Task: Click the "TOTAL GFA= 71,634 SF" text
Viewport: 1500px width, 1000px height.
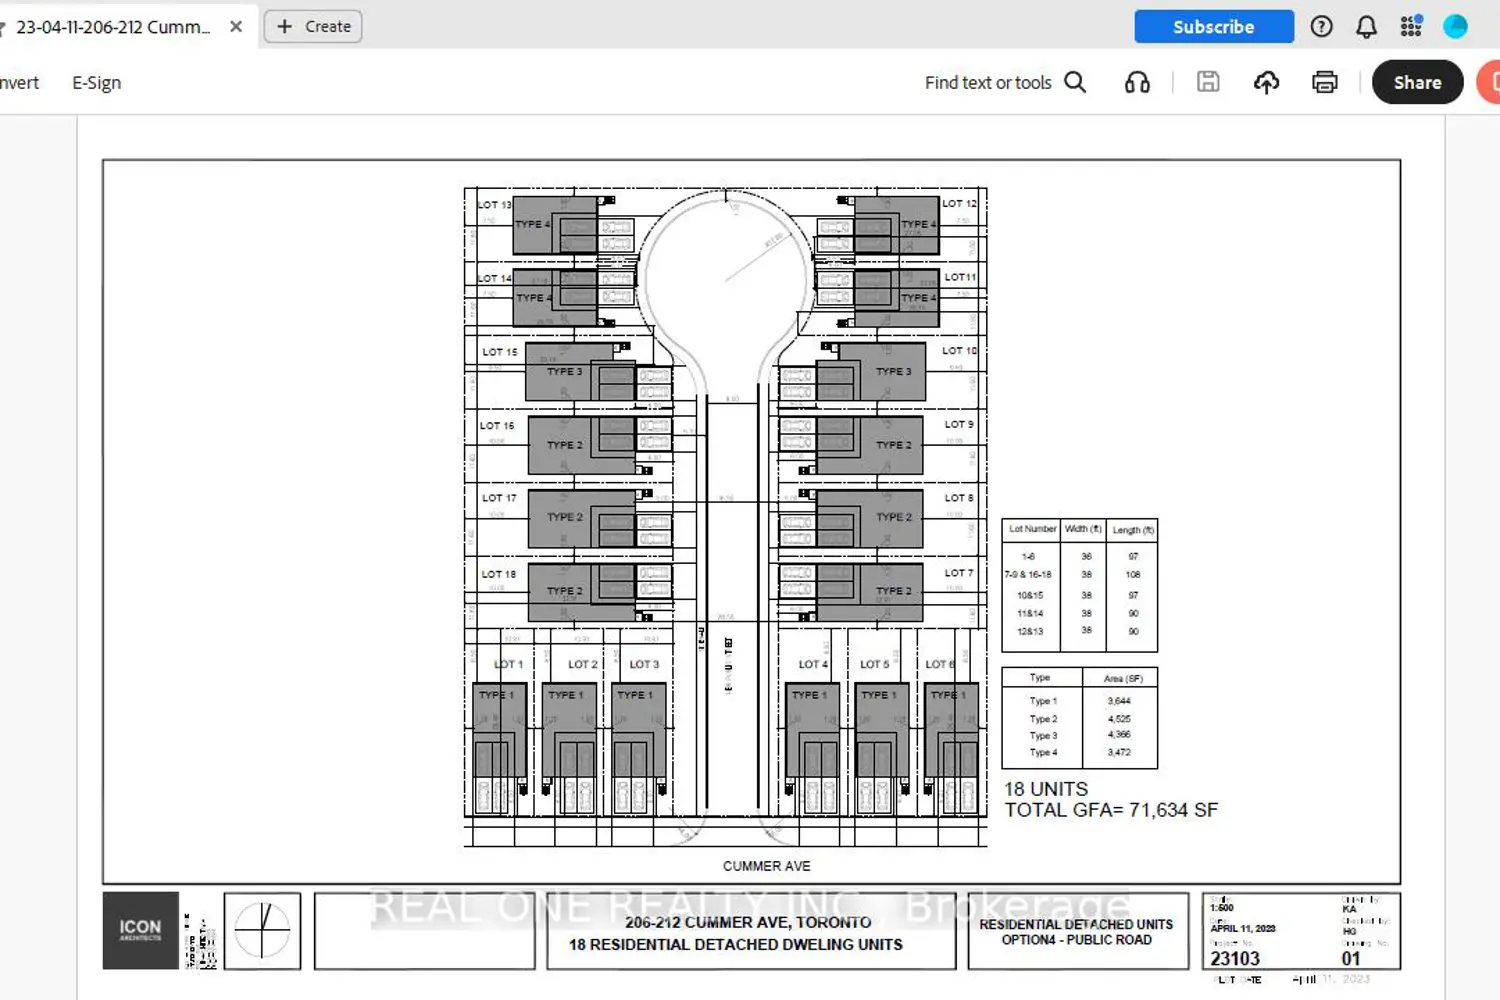Action: (1111, 810)
